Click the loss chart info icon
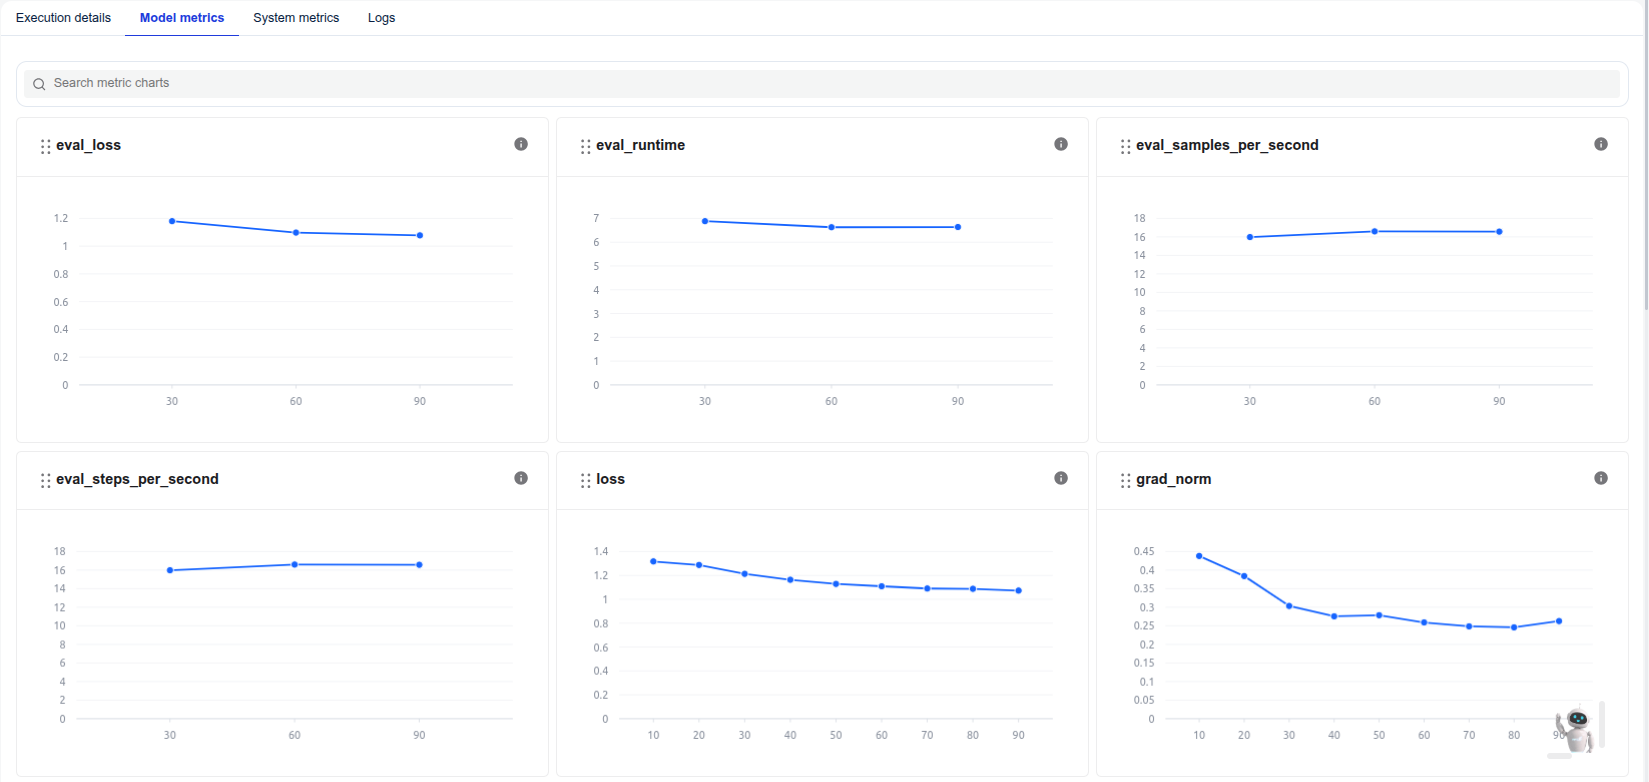Screen dimensions: 1649x782 (x=1061, y=478)
